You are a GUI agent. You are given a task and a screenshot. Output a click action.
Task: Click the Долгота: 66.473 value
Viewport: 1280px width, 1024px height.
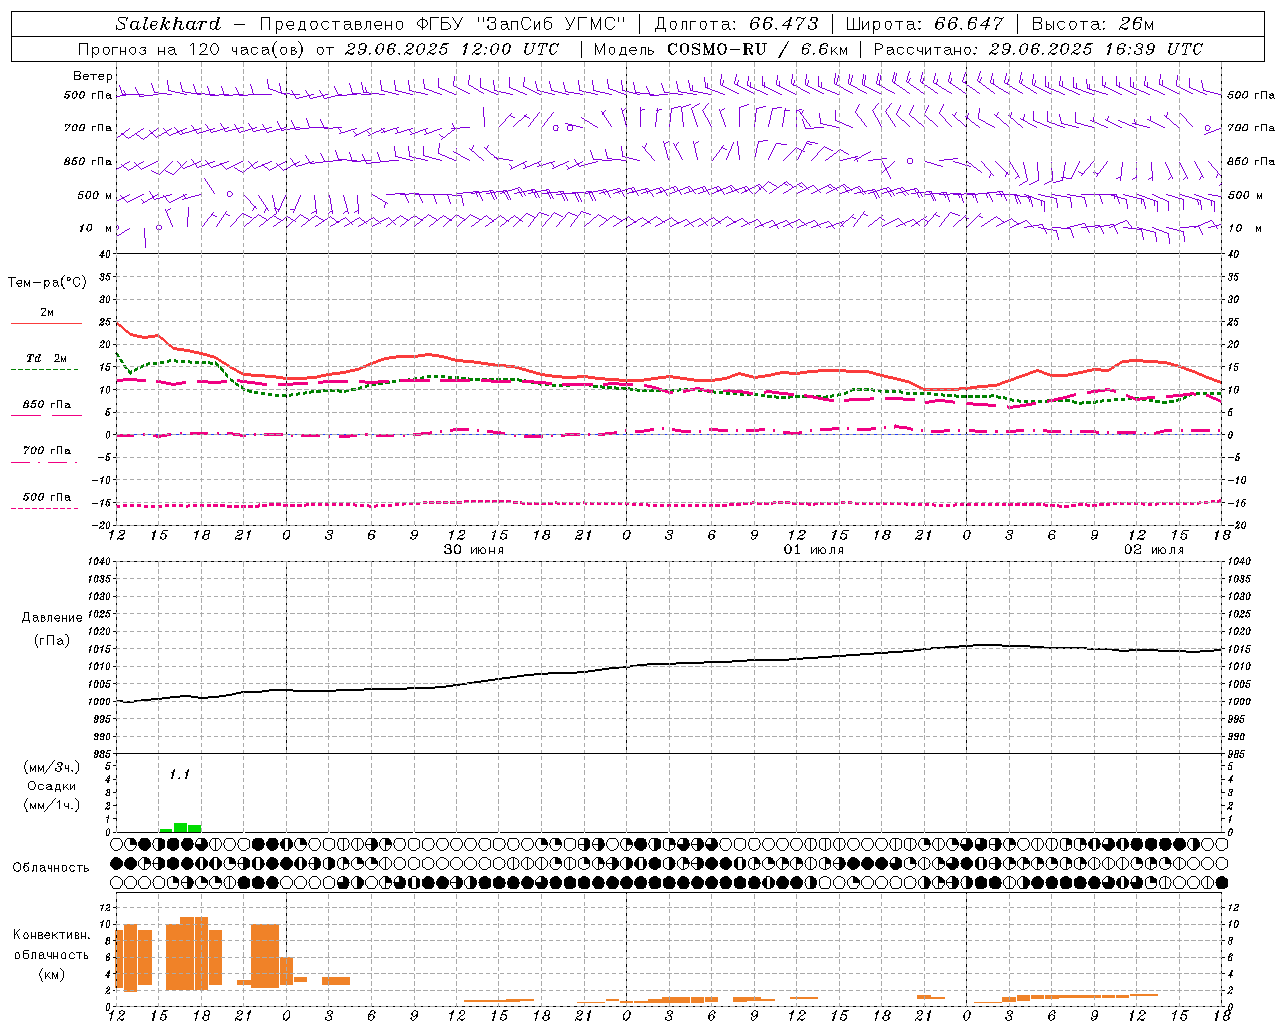pos(736,24)
